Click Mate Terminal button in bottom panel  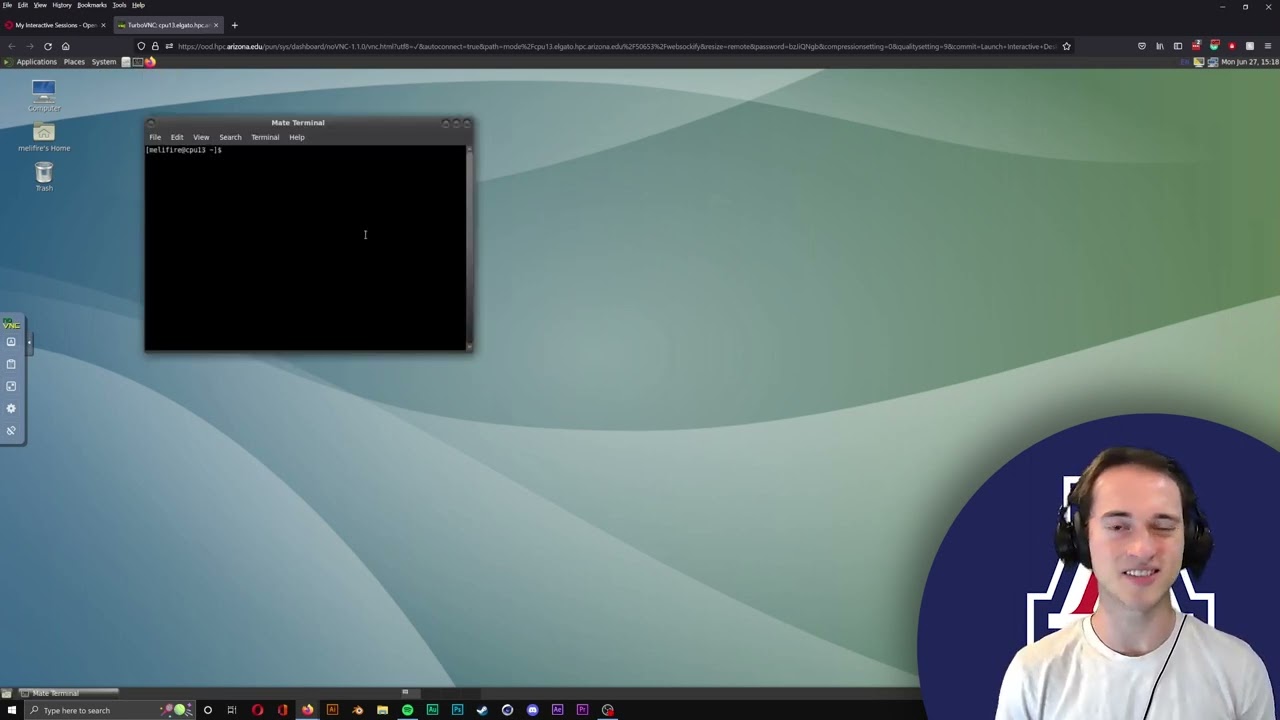pos(67,693)
